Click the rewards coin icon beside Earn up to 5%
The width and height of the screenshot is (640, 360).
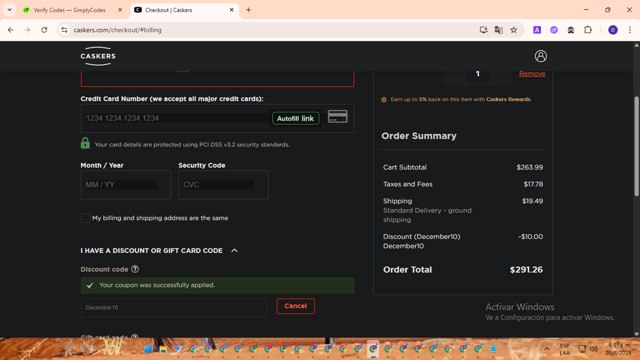[384, 100]
